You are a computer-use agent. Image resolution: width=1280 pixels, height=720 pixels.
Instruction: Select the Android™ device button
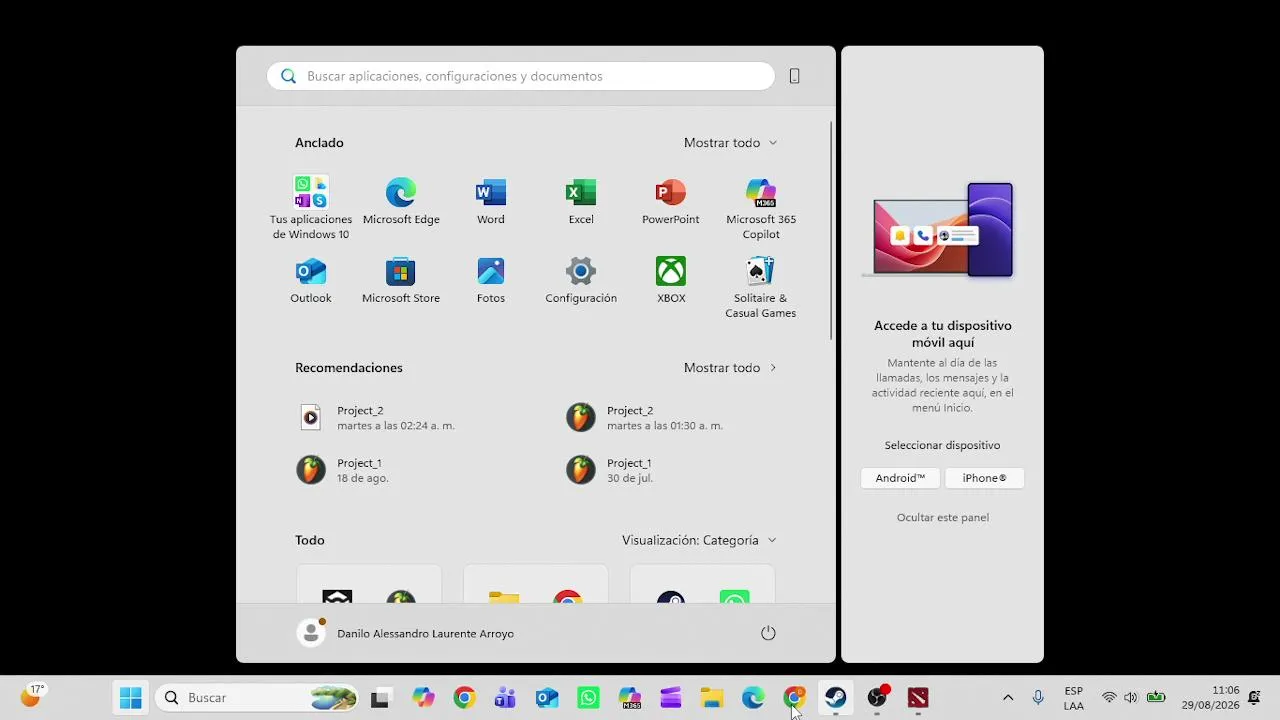pos(900,478)
